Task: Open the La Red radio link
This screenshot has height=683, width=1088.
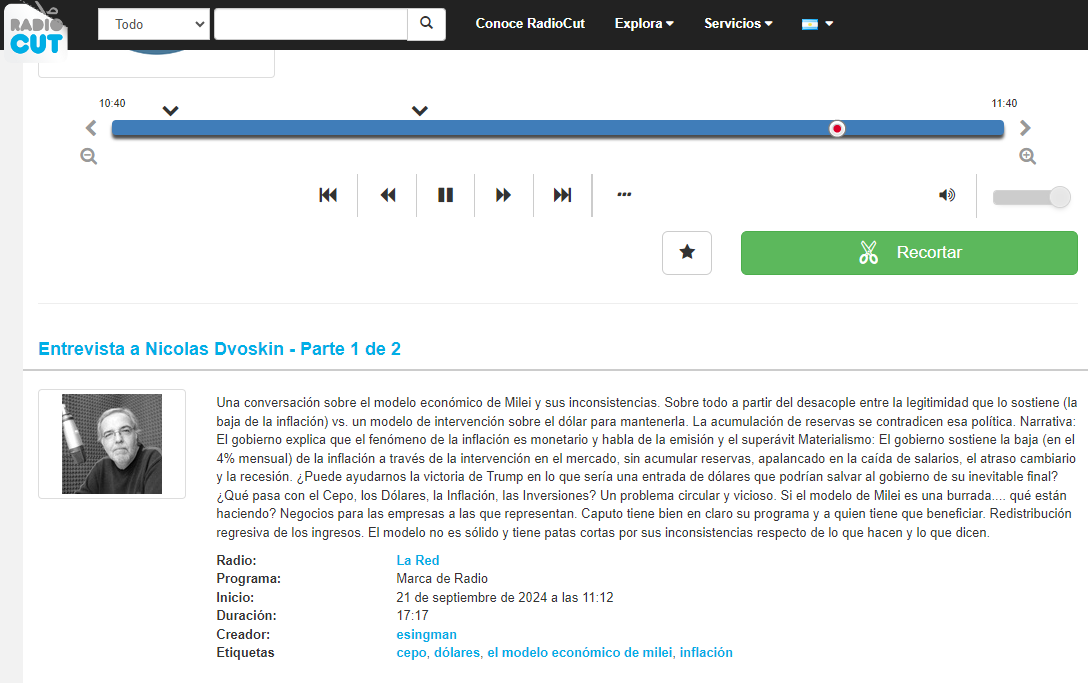Action: coord(418,560)
